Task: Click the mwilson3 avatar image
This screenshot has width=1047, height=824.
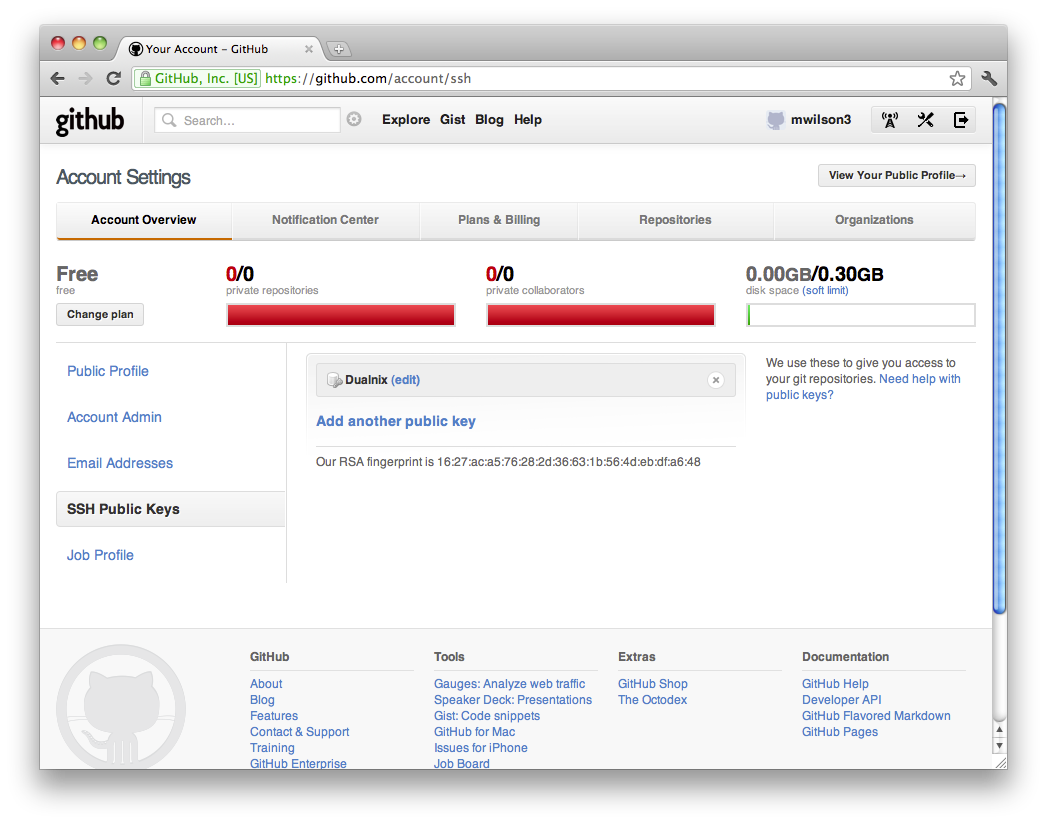Action: 776,119
